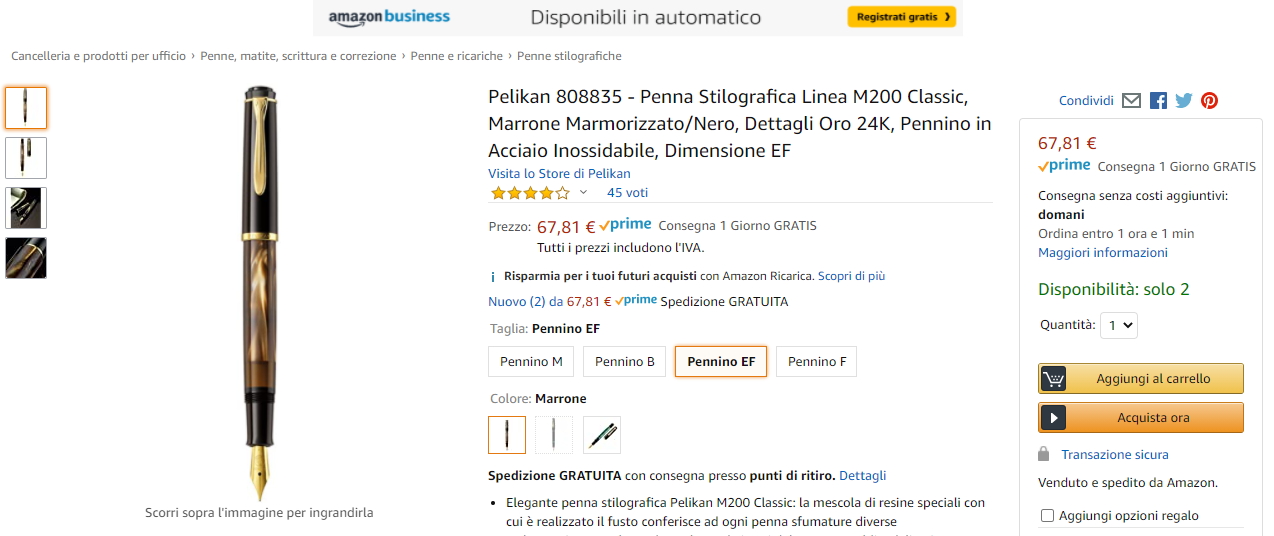Screen dimensions: 1274x536
Task: Expand the star rating breakdown arrow
Action: [x=583, y=193]
